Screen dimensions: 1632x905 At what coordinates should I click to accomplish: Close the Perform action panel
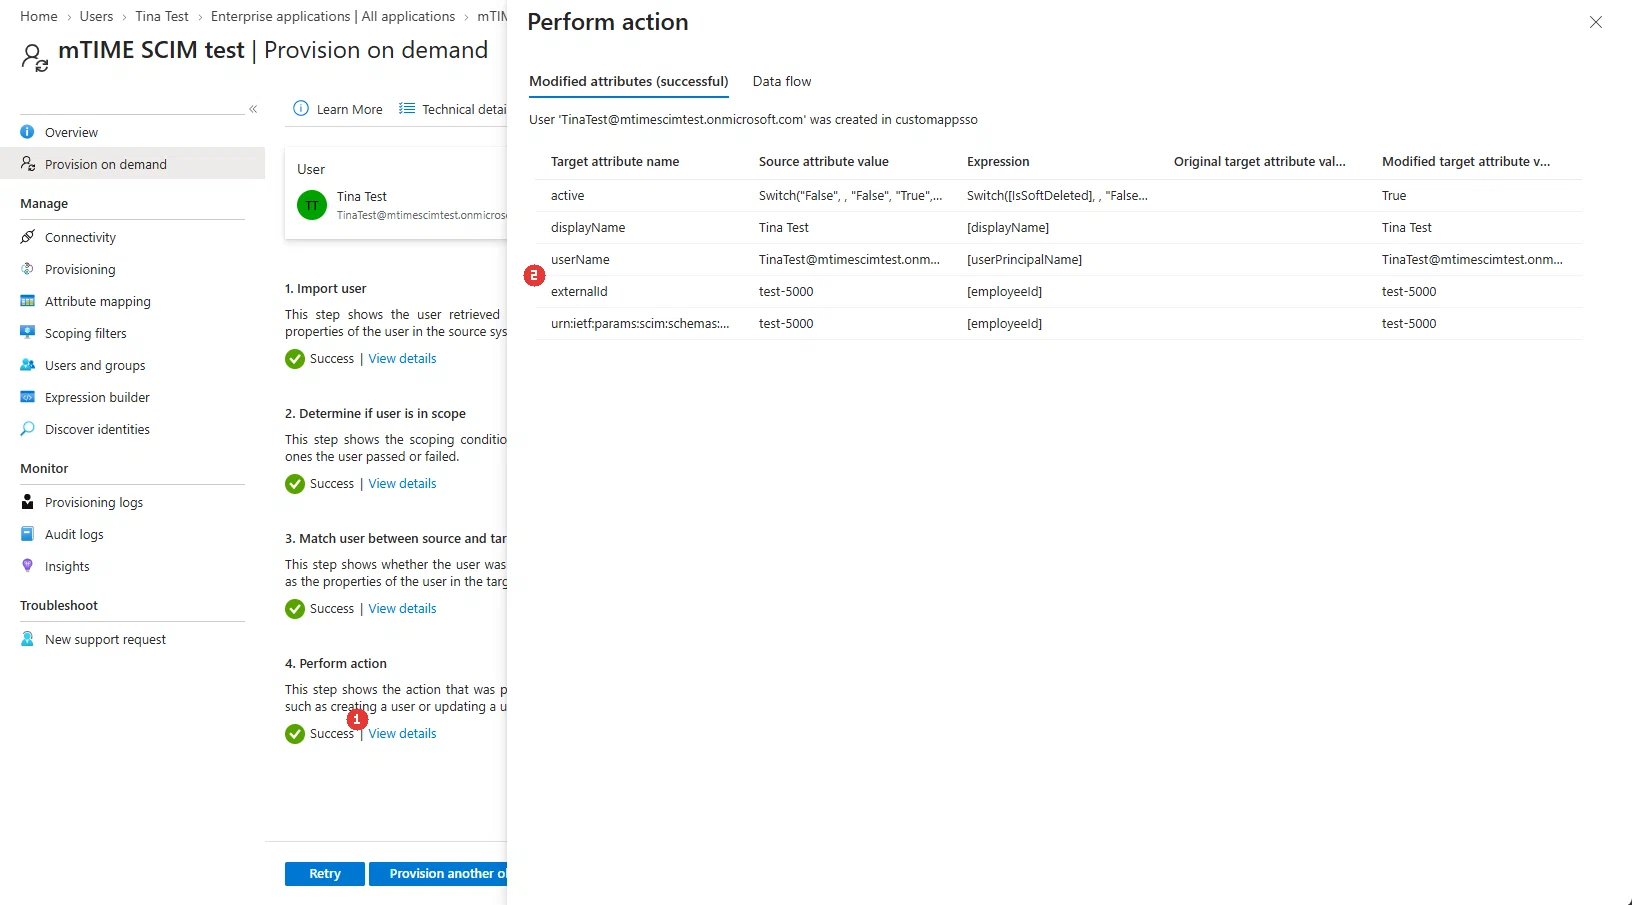1596,22
